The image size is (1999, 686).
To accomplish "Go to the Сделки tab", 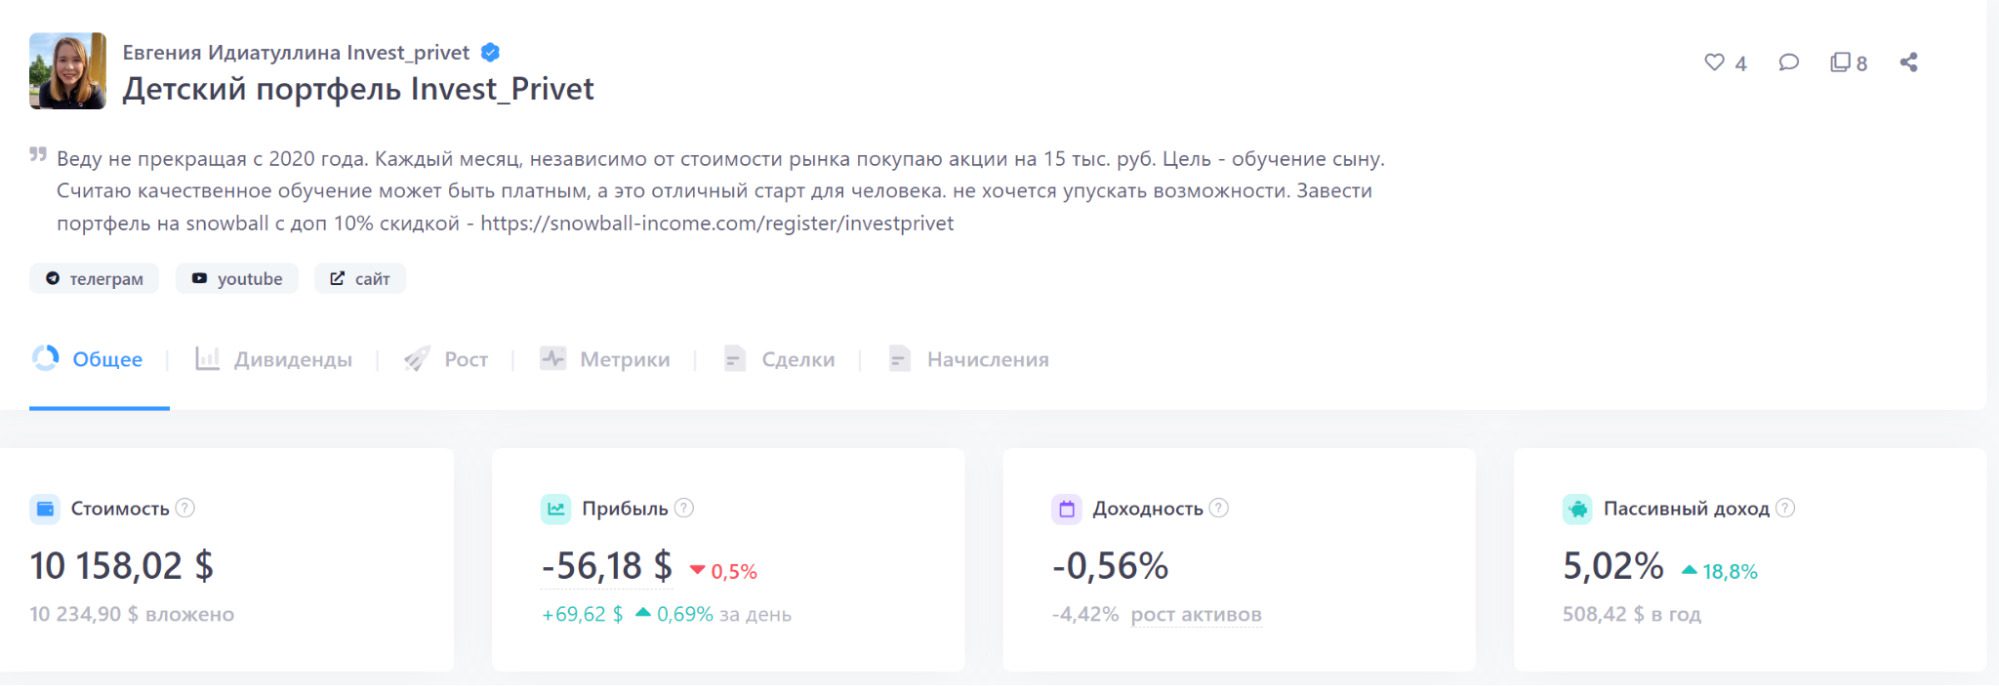I will click(x=779, y=359).
